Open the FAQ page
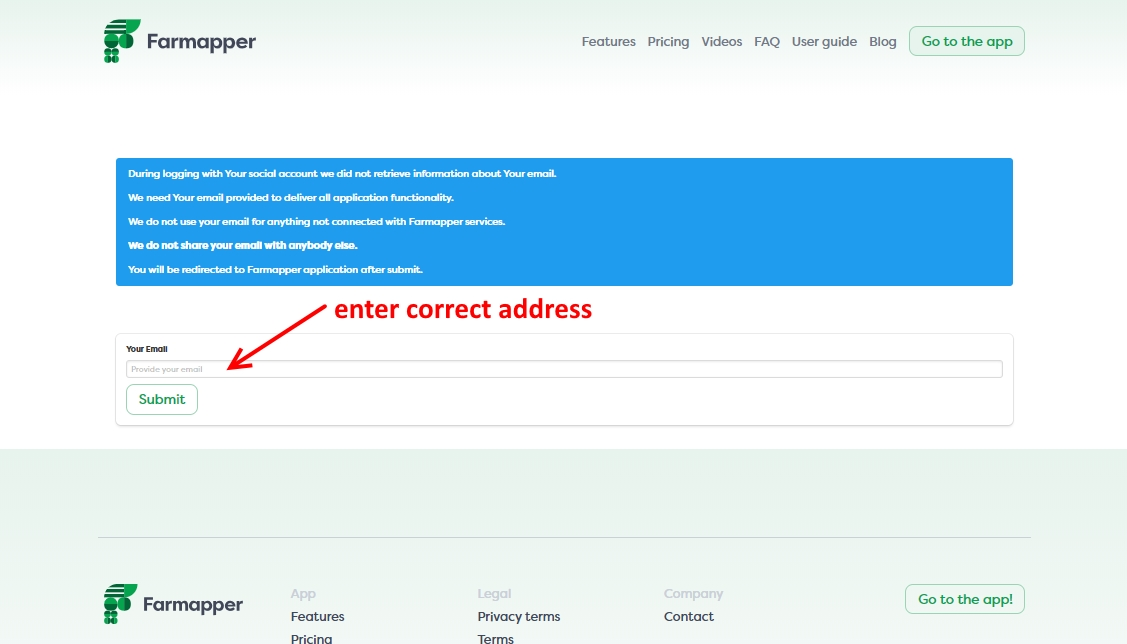 766,42
